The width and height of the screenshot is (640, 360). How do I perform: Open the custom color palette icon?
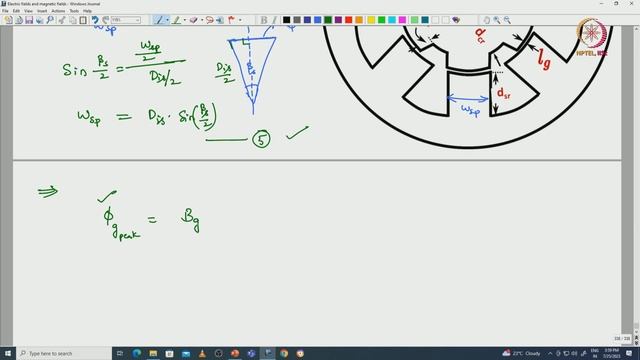click(x=456, y=20)
